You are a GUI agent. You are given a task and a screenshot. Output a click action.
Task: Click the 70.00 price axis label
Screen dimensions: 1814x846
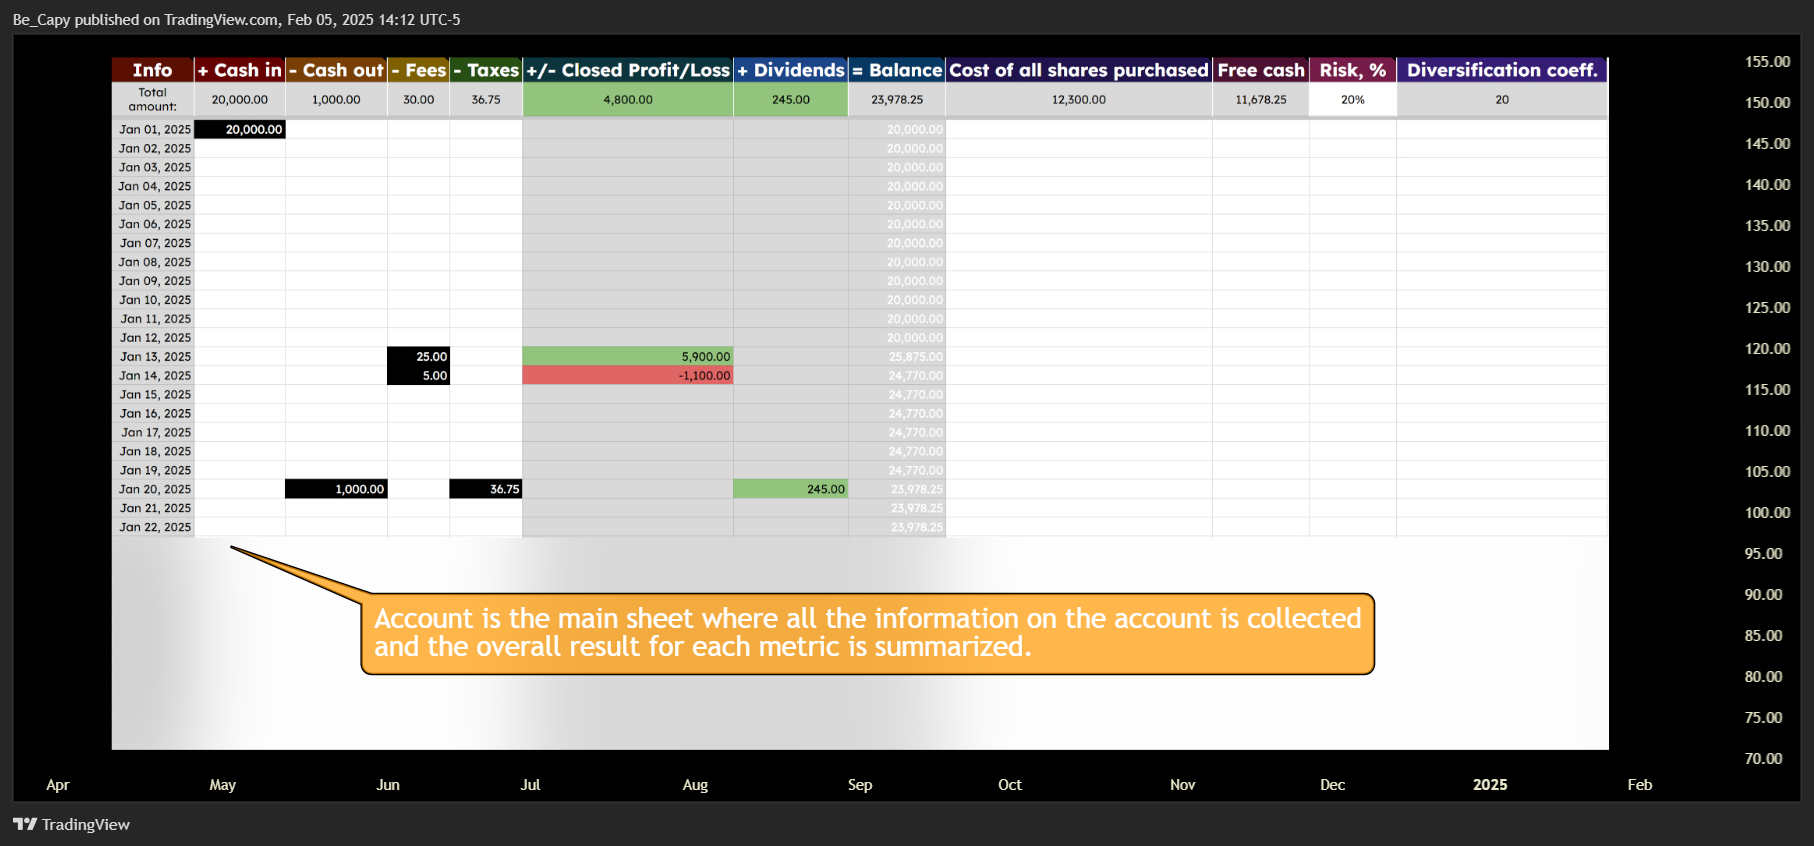click(x=1763, y=759)
